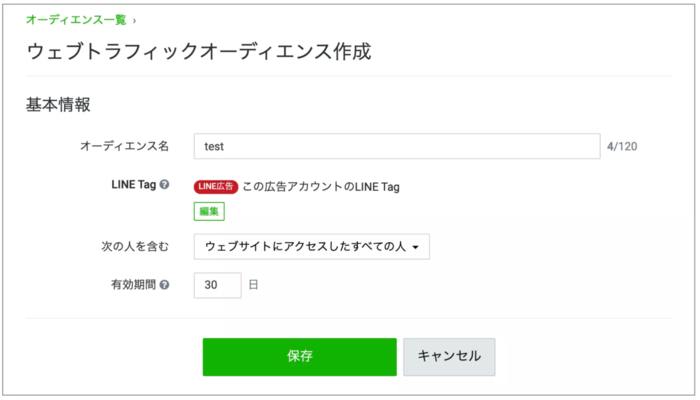
Task: Click the red LINE広告 badge
Action: coord(216,186)
